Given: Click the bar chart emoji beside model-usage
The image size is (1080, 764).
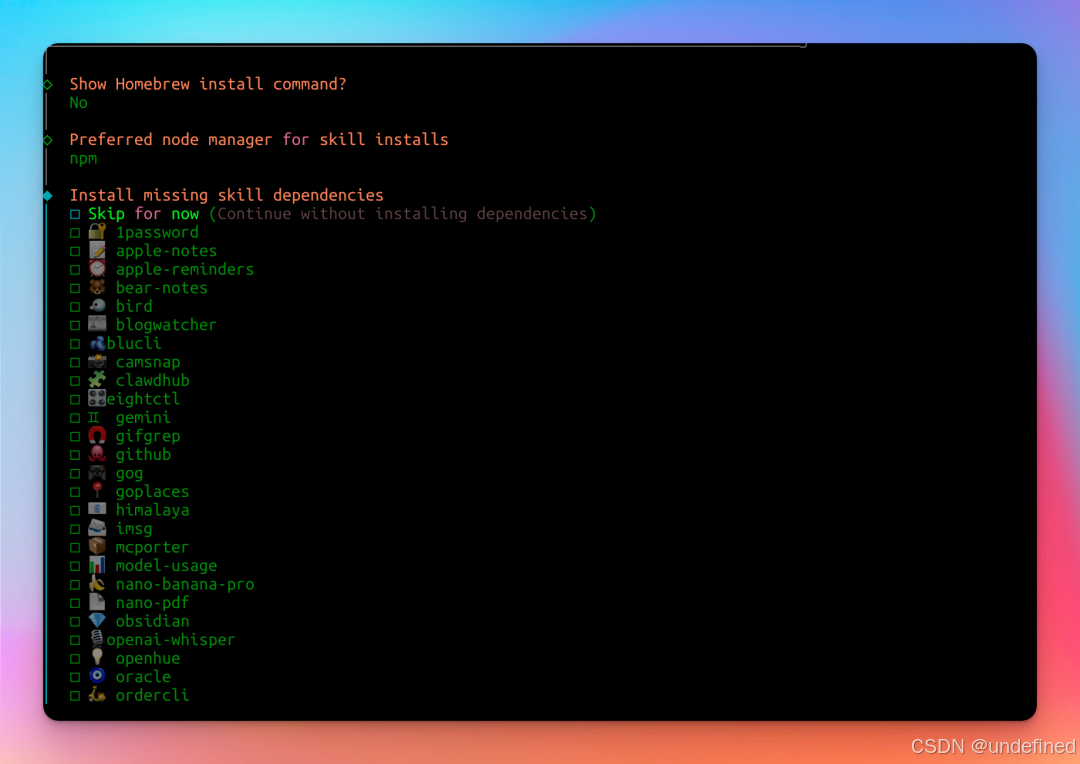Looking at the screenshot, I should pos(97,566).
